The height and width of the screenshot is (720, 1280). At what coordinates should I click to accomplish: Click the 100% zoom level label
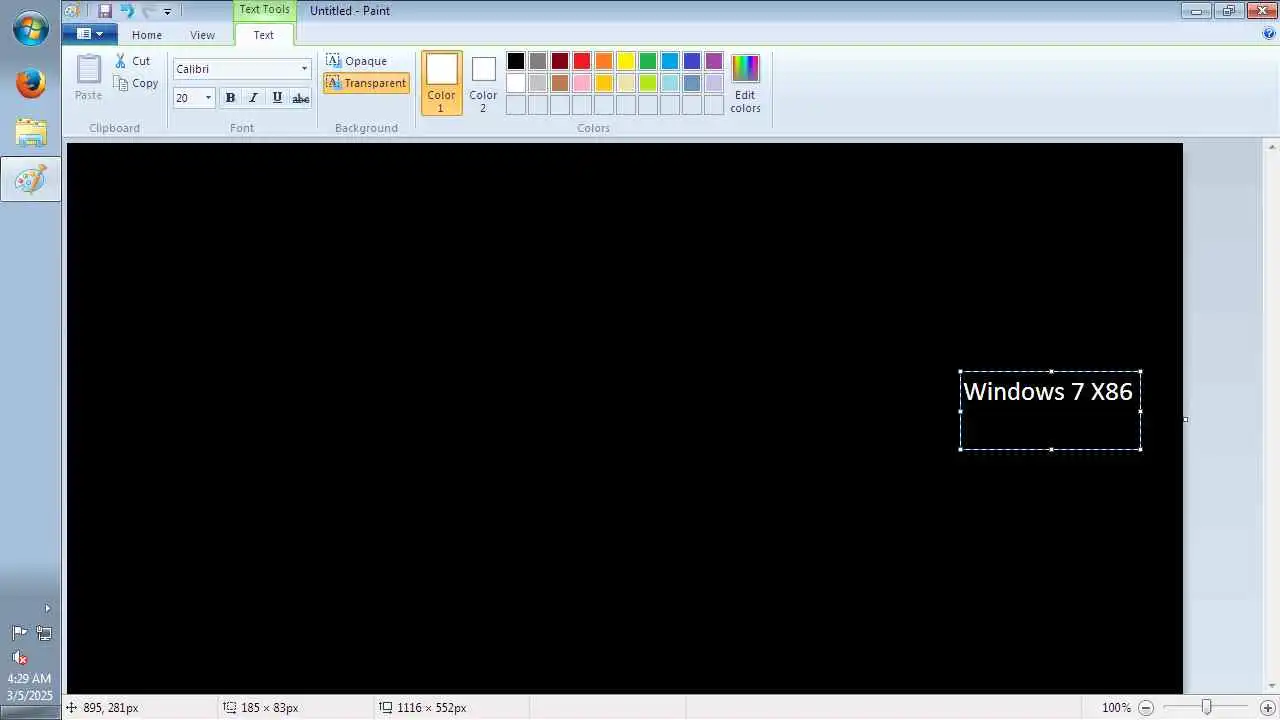coord(1116,708)
